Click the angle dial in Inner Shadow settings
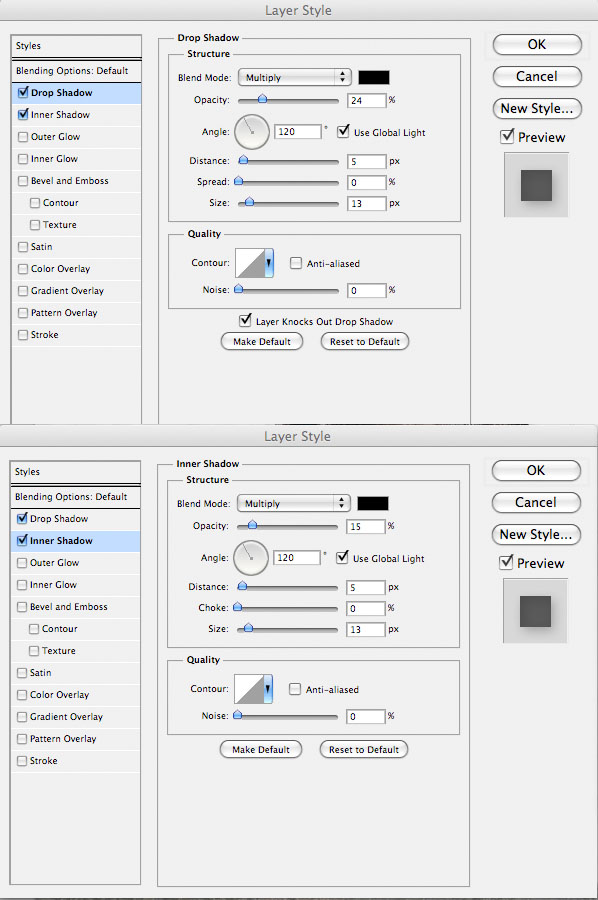 tap(251, 557)
